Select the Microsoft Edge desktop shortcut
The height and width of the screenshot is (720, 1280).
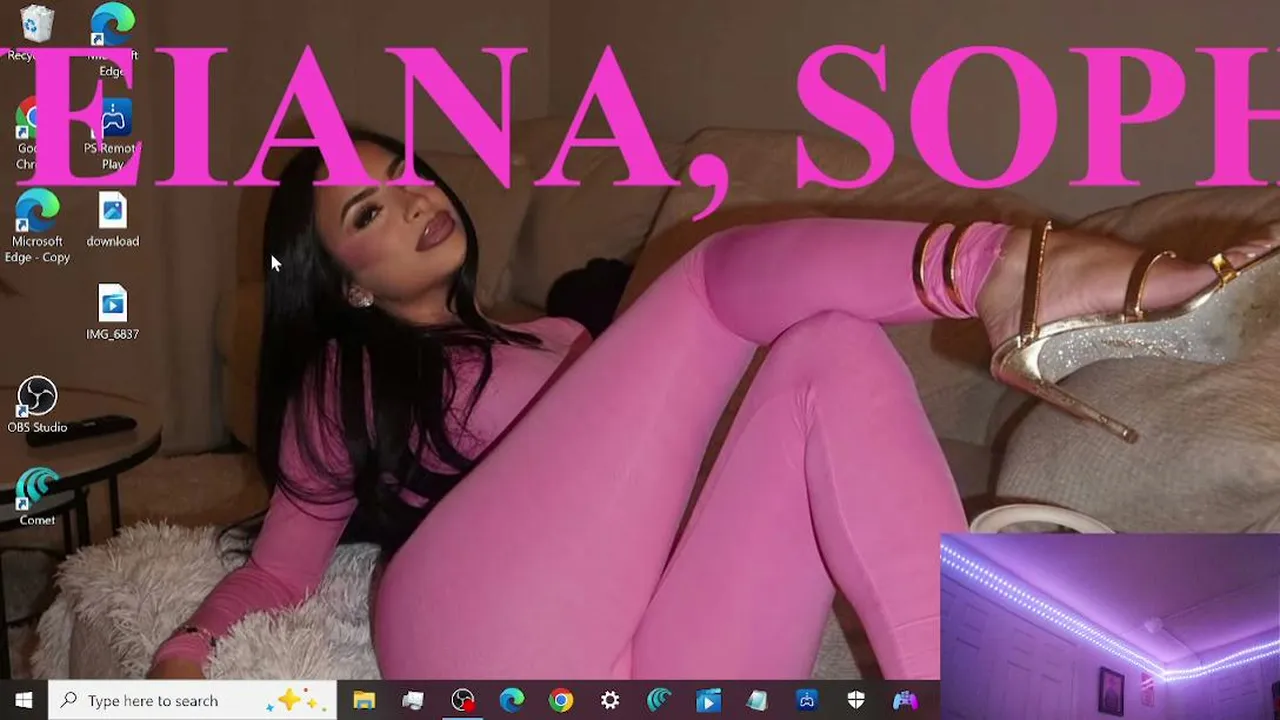(112, 40)
